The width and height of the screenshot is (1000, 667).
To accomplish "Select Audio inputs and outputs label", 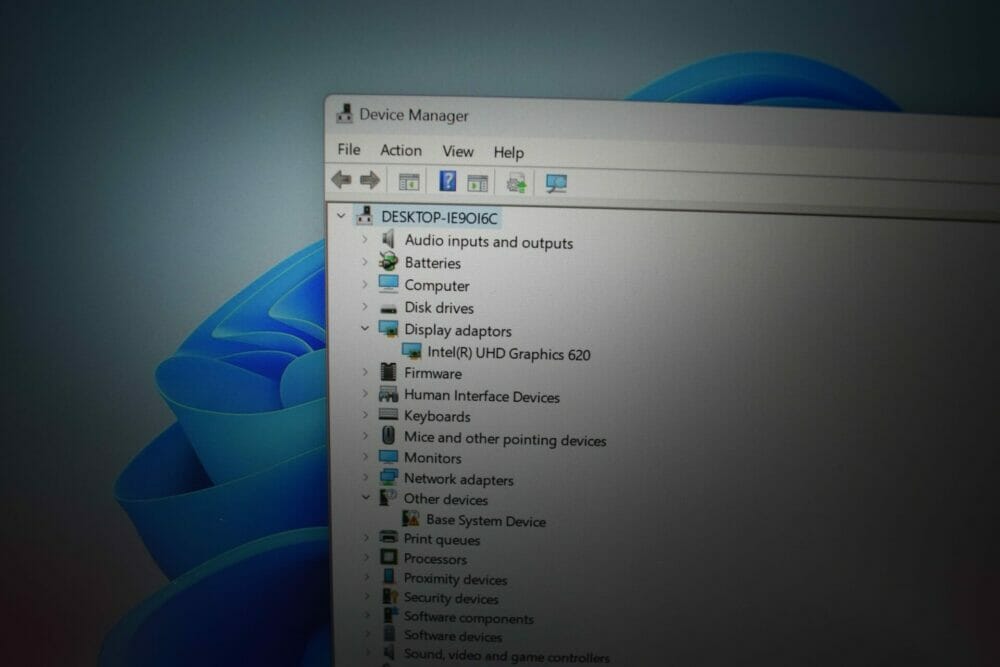I will pos(489,242).
